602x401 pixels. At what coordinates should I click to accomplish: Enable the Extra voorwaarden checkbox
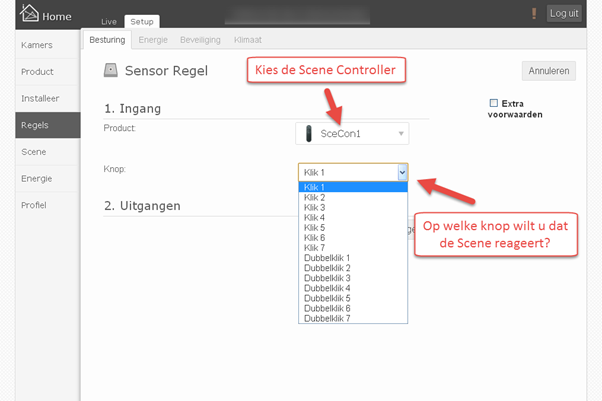(x=494, y=103)
